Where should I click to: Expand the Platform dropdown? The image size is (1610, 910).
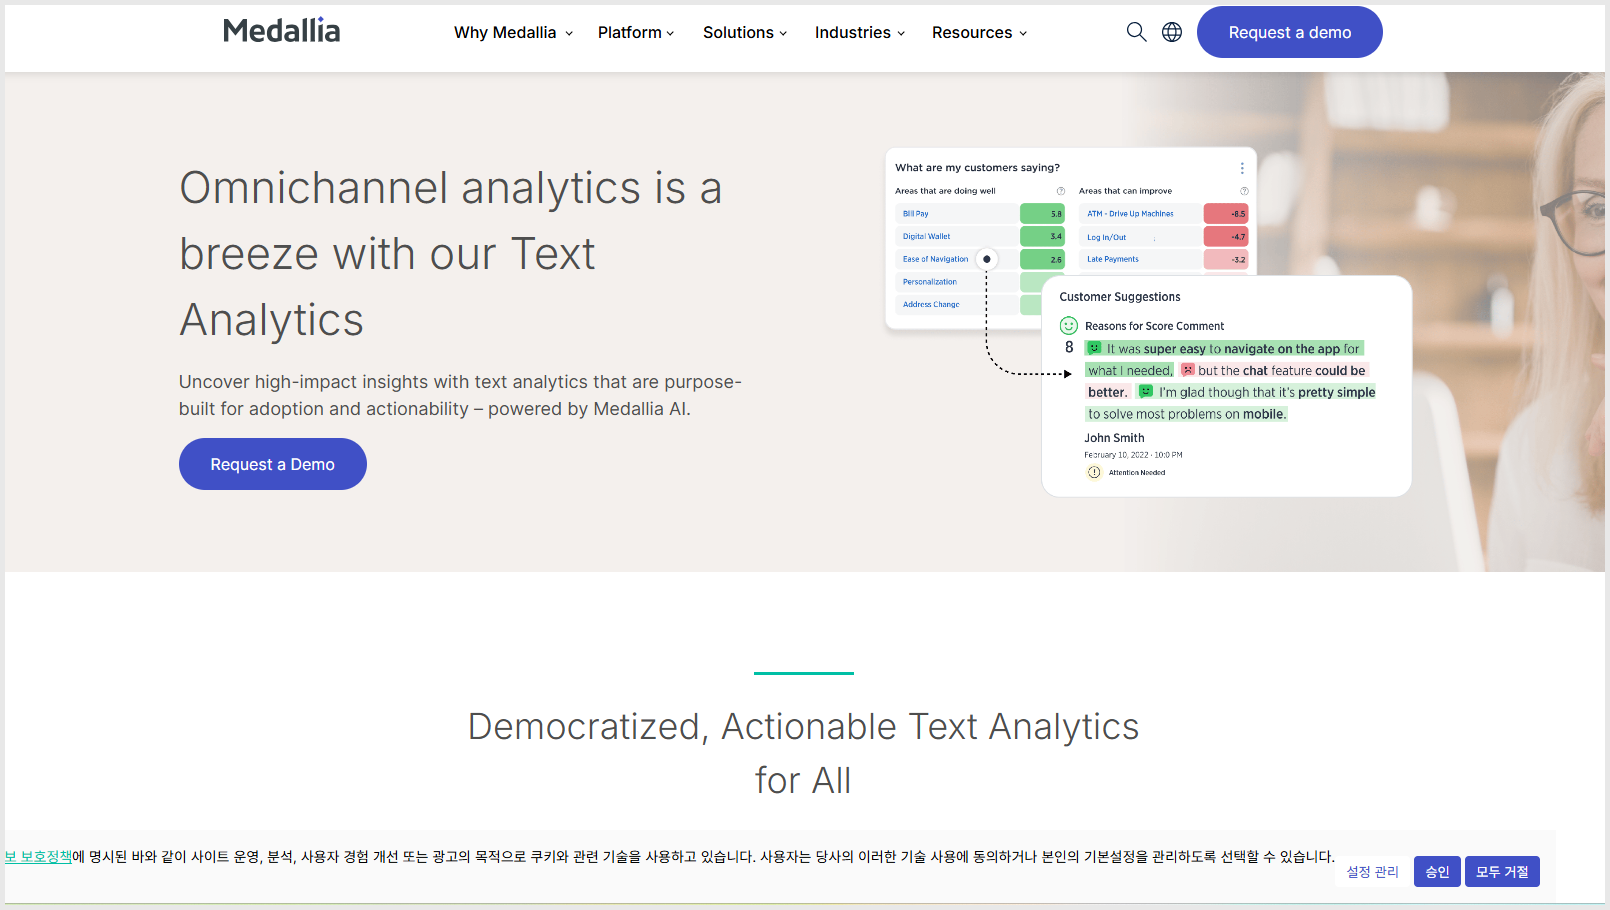[x=636, y=32]
